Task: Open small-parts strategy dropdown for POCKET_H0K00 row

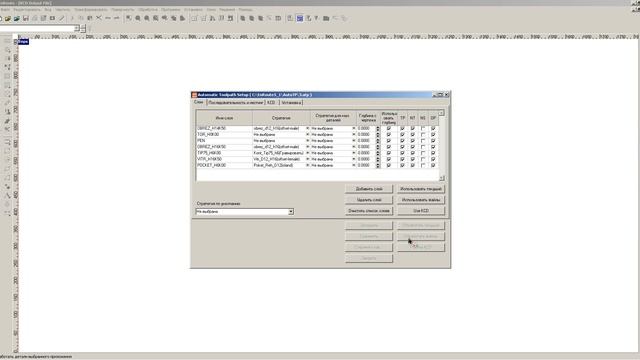Action: coord(354,165)
